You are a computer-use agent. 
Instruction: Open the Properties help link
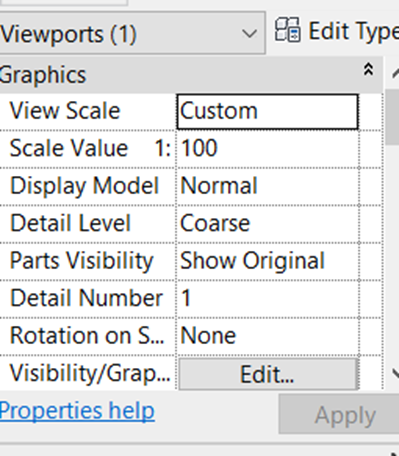click(77, 411)
